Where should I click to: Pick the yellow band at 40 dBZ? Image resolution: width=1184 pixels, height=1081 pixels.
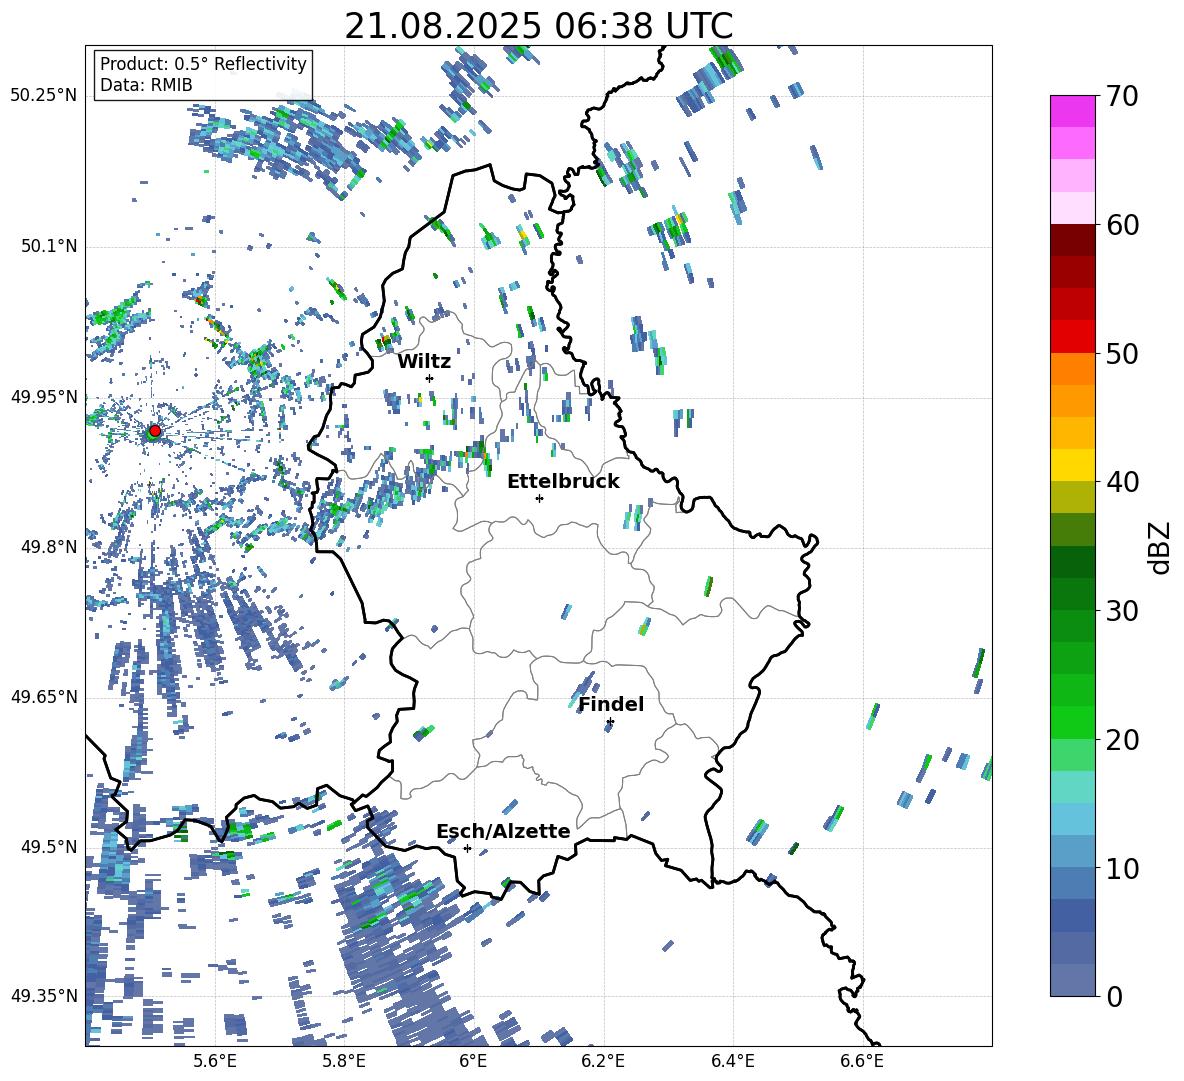point(1072,465)
